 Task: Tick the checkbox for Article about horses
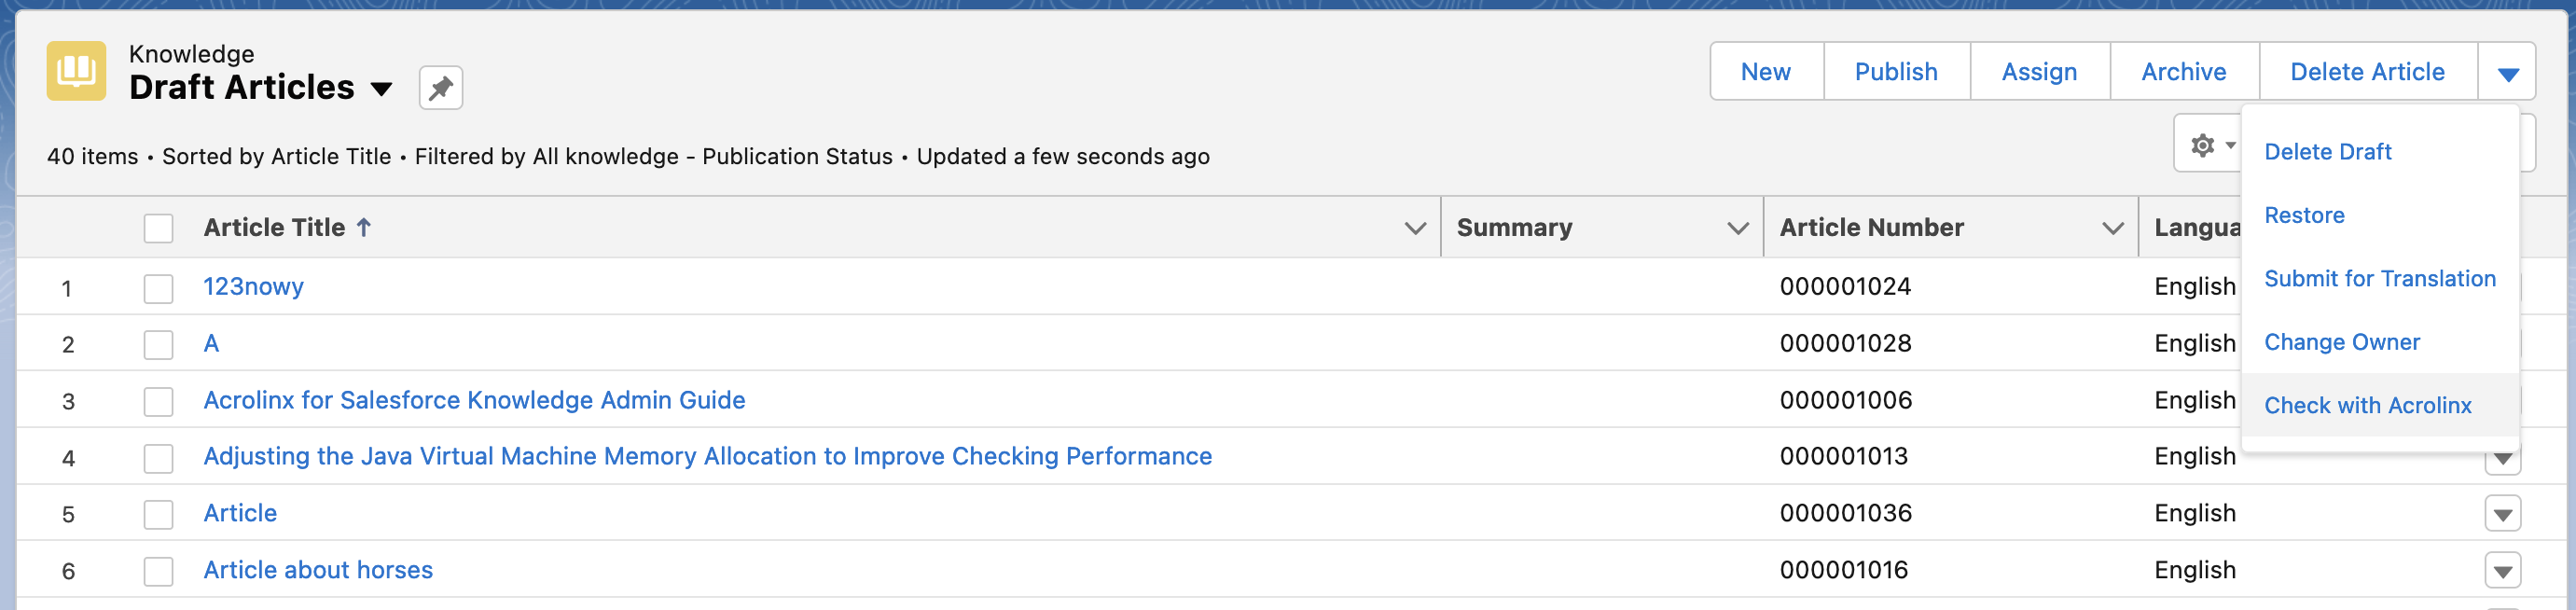158,571
